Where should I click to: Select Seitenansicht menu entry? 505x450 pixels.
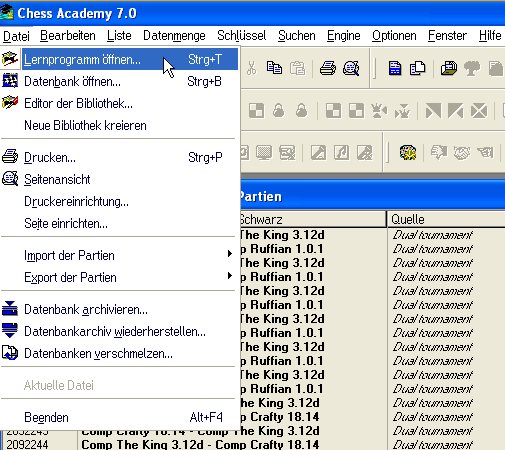tap(119, 179)
